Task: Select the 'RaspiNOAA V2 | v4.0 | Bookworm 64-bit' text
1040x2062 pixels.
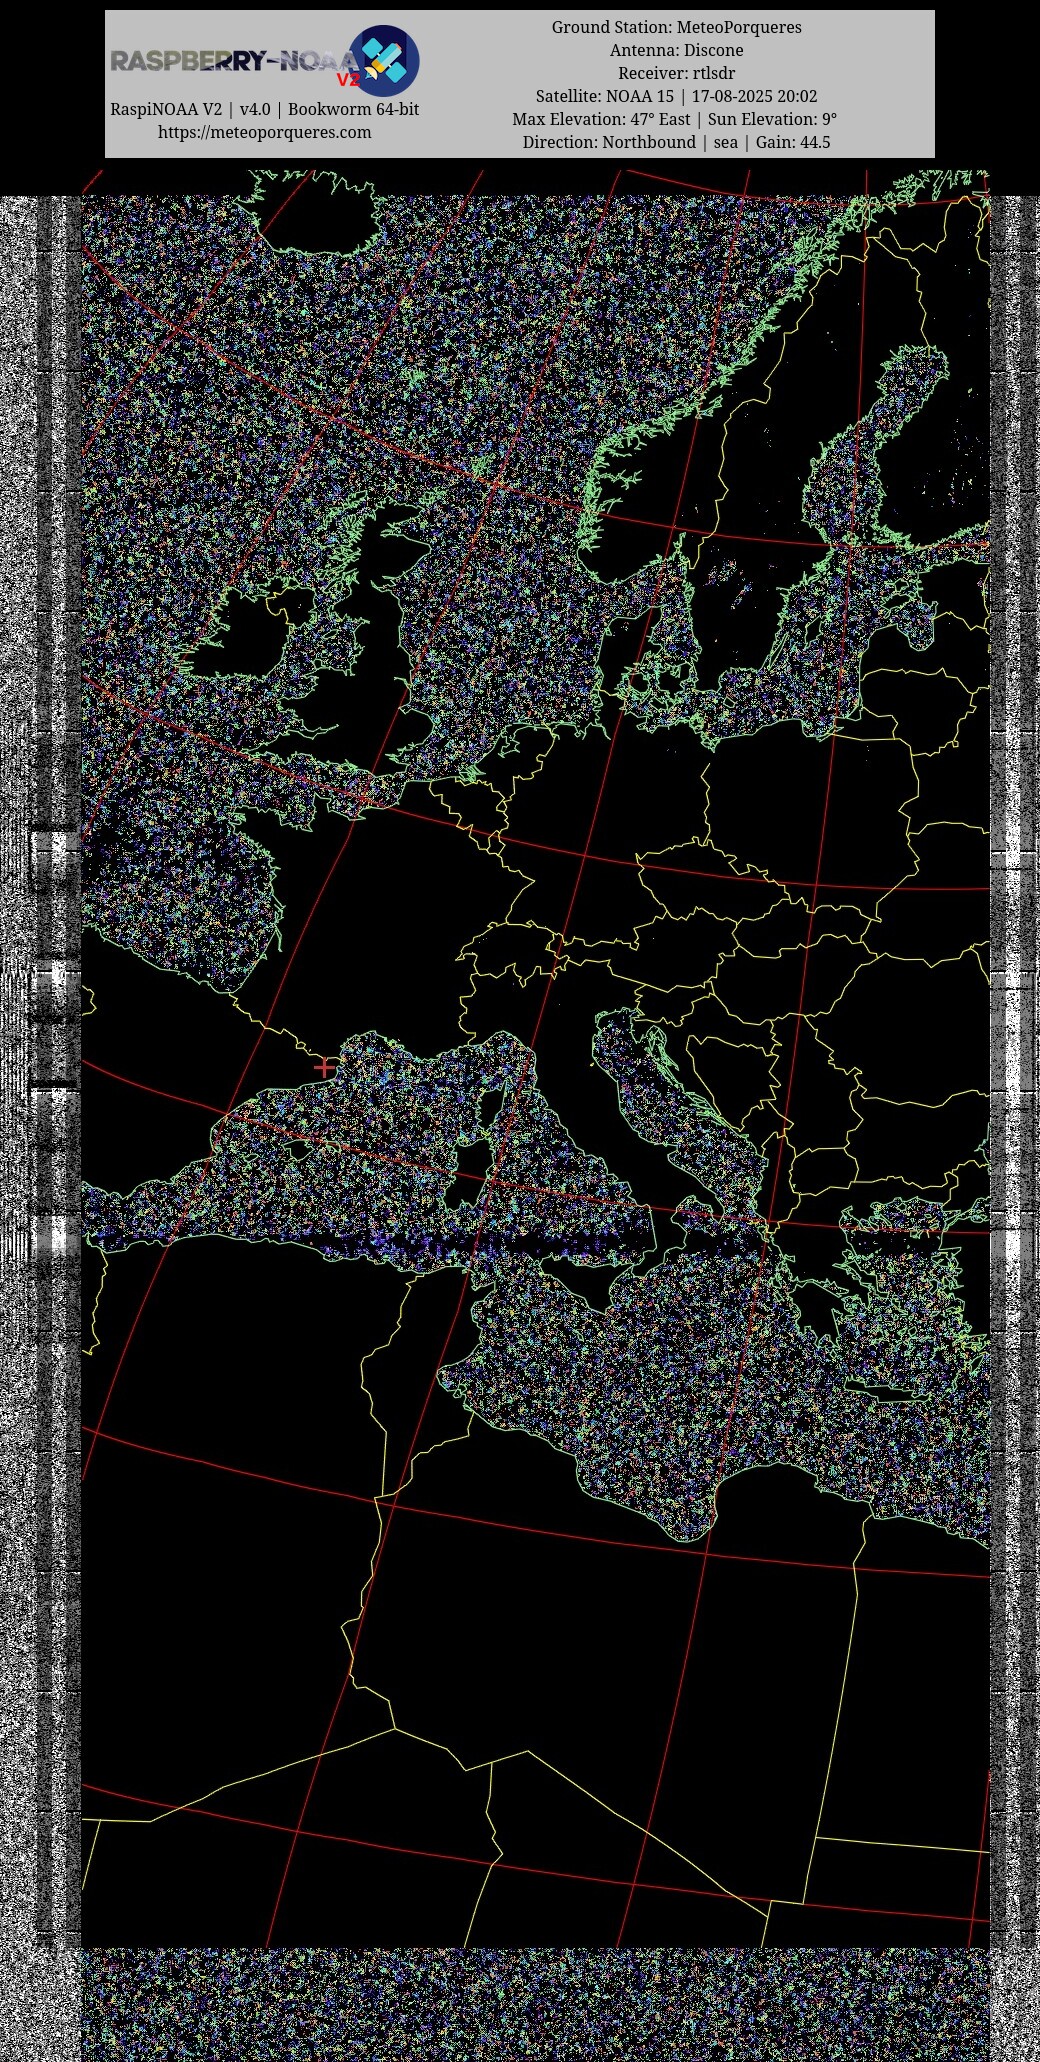Action: (264, 109)
